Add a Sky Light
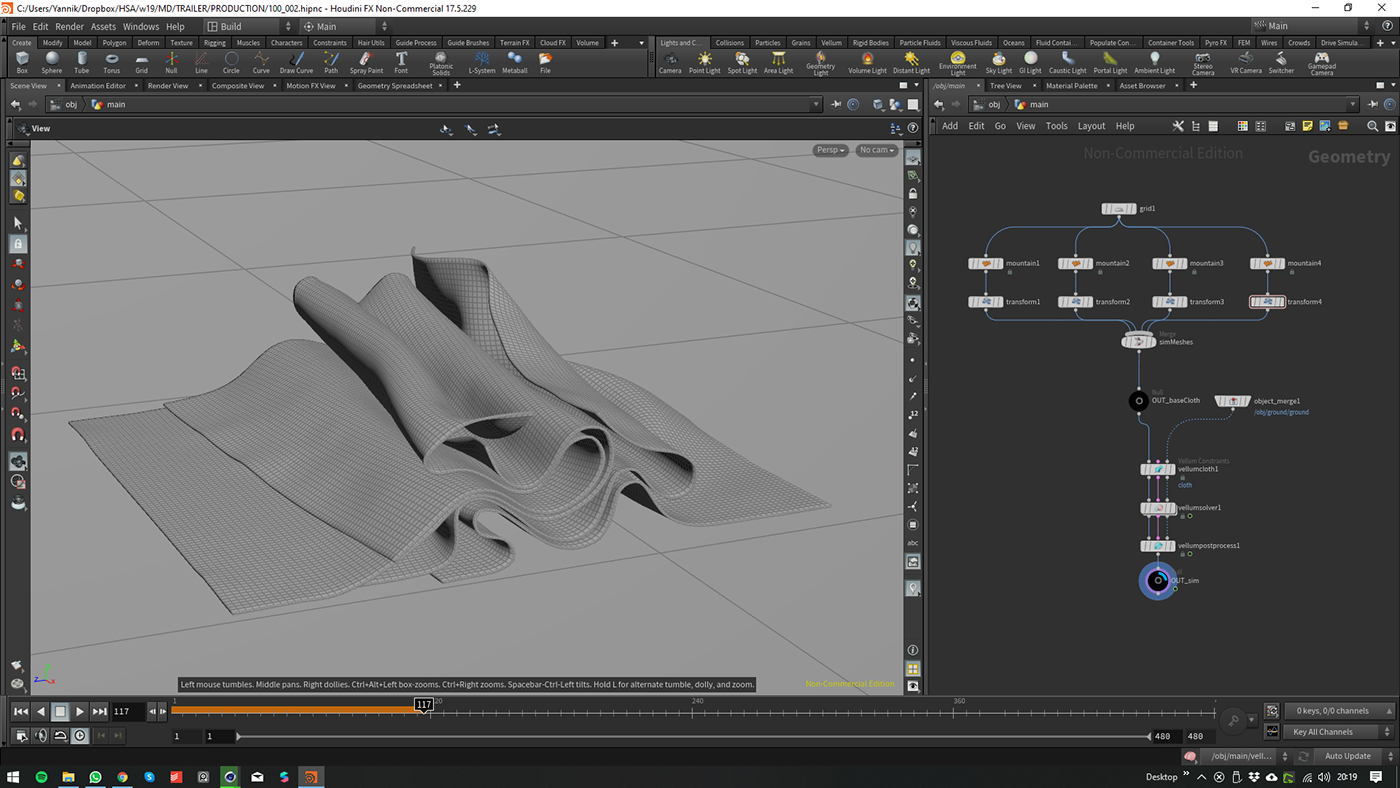This screenshot has height=788, width=1400. tap(998, 63)
